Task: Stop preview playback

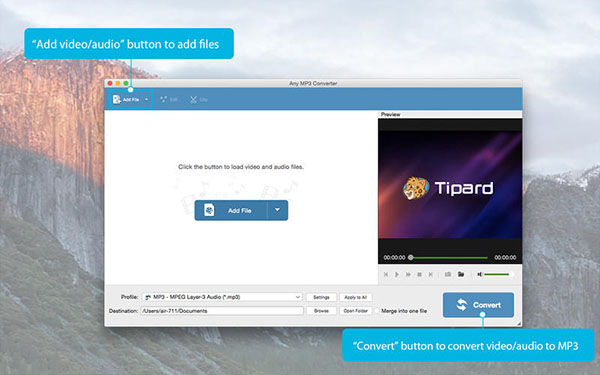Action: coord(419,274)
